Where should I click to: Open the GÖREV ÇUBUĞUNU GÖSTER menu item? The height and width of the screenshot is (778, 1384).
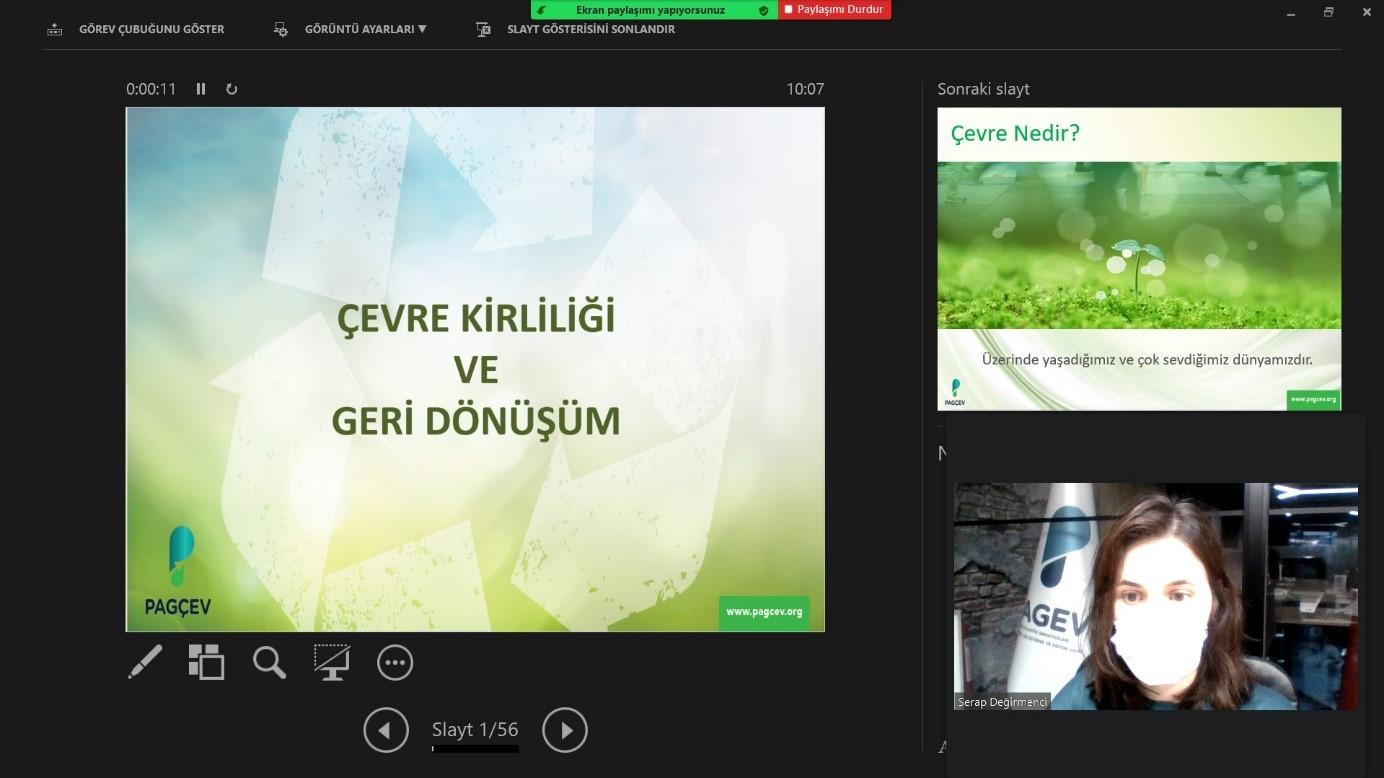point(151,29)
